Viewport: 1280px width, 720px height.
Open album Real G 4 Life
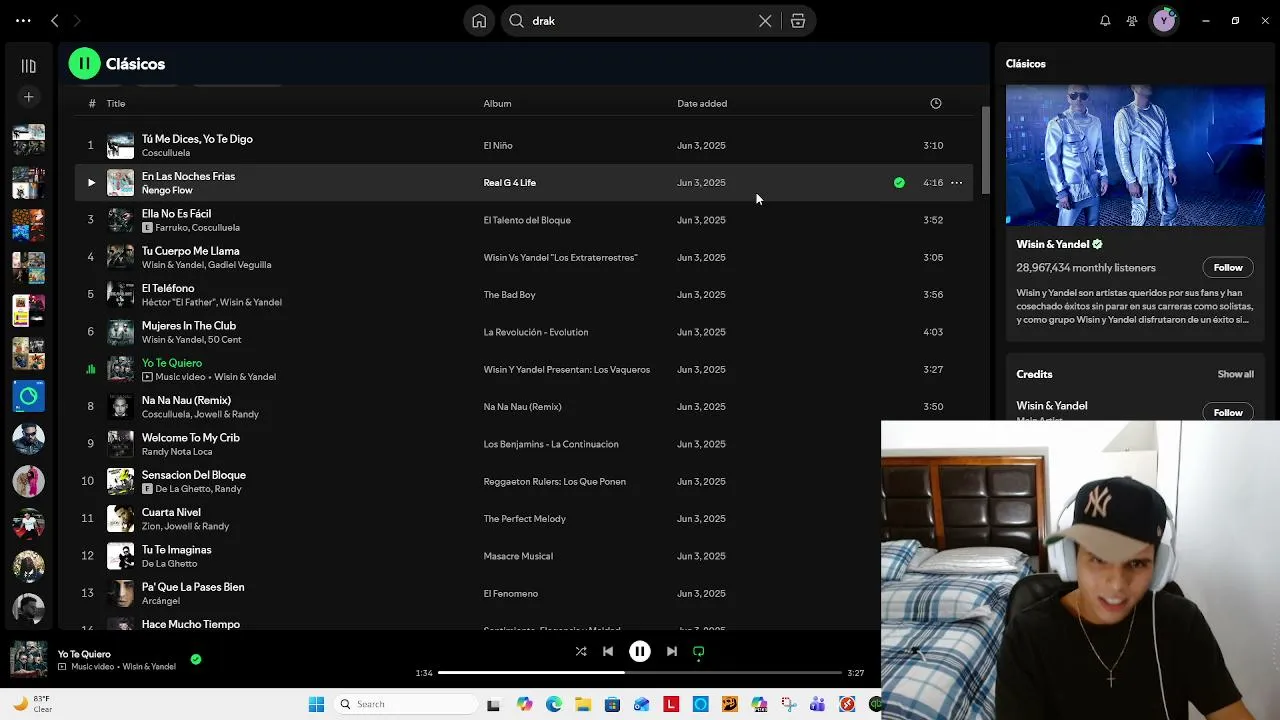pos(510,183)
